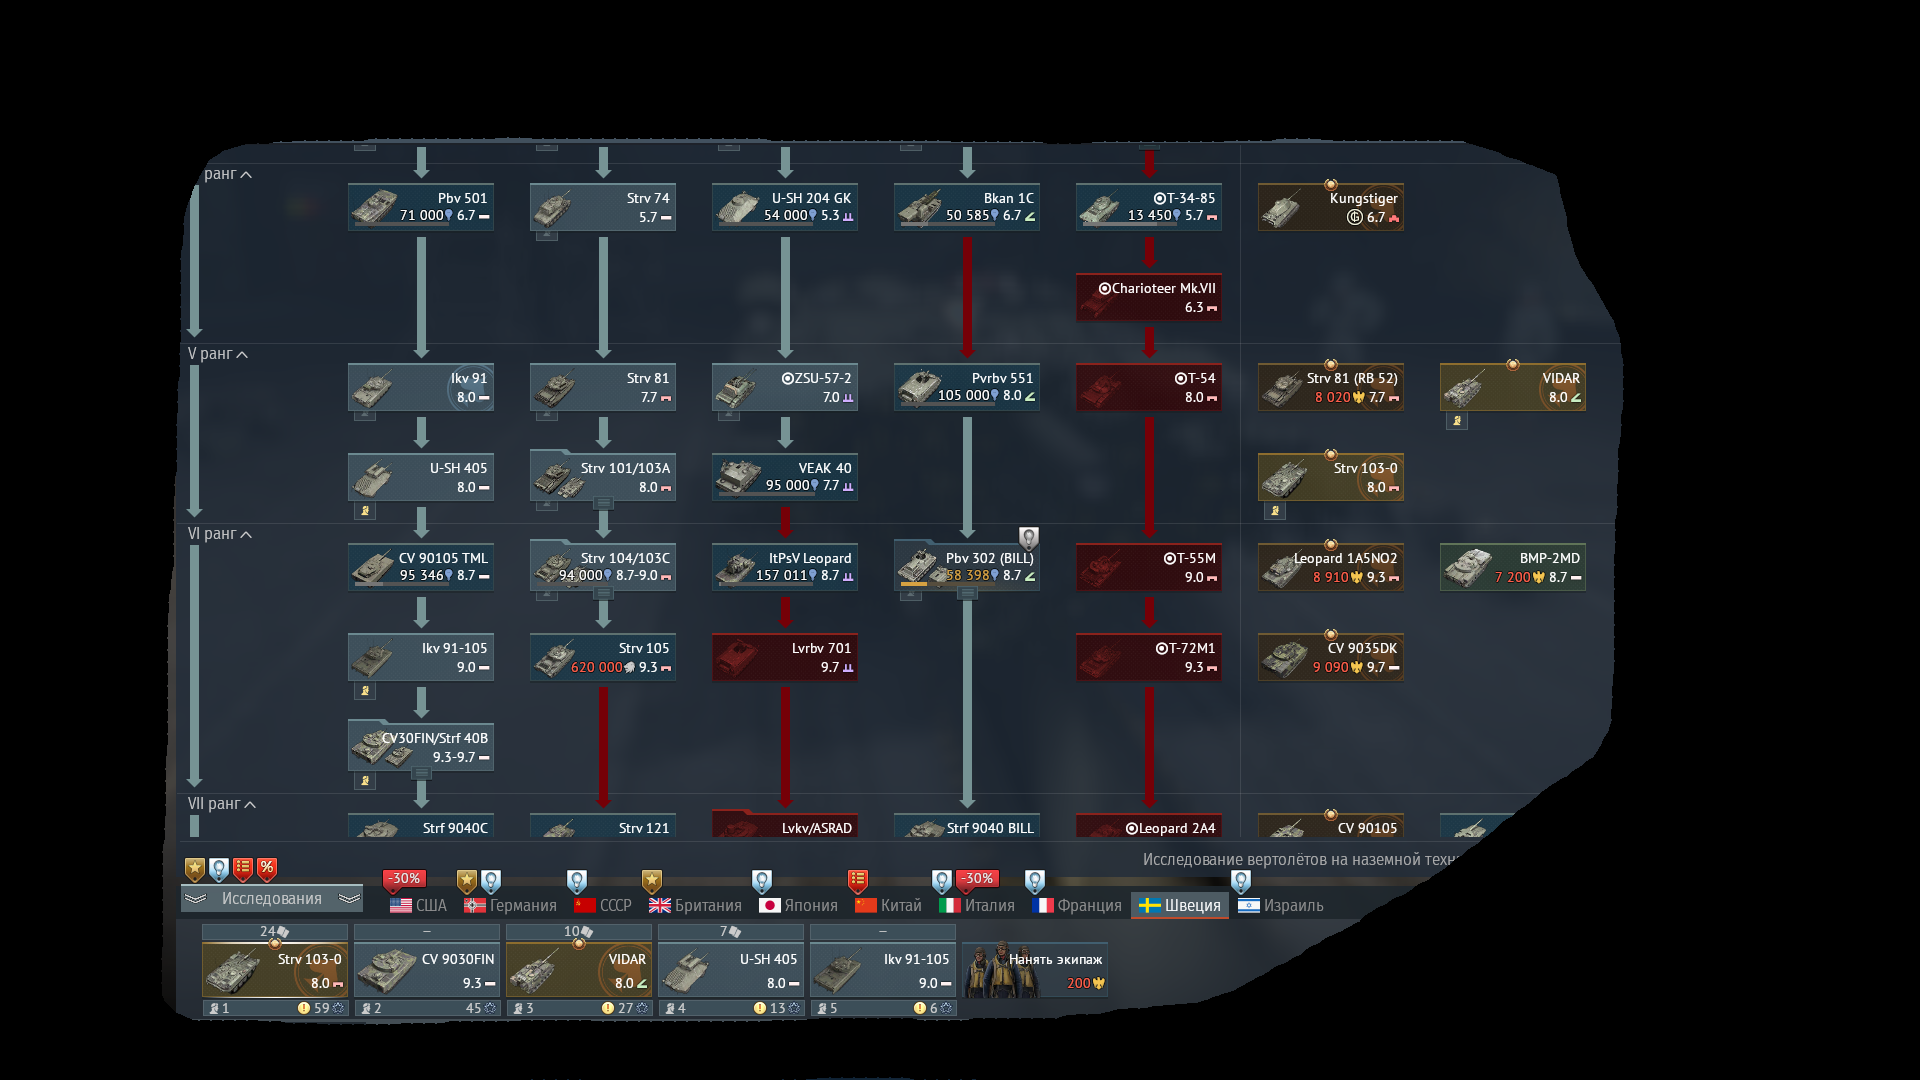Screen dimensions: 1920x1080
Task: Click the crew icon below U-SH 405 tile
Action: [x=365, y=511]
